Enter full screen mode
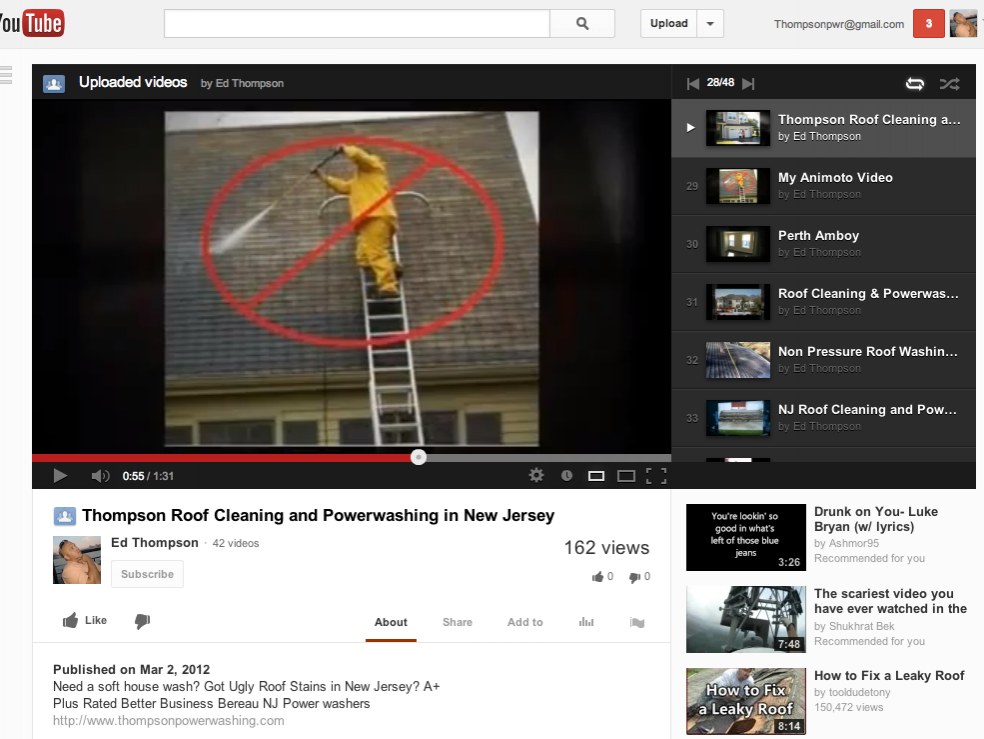The image size is (984, 739). coord(656,476)
